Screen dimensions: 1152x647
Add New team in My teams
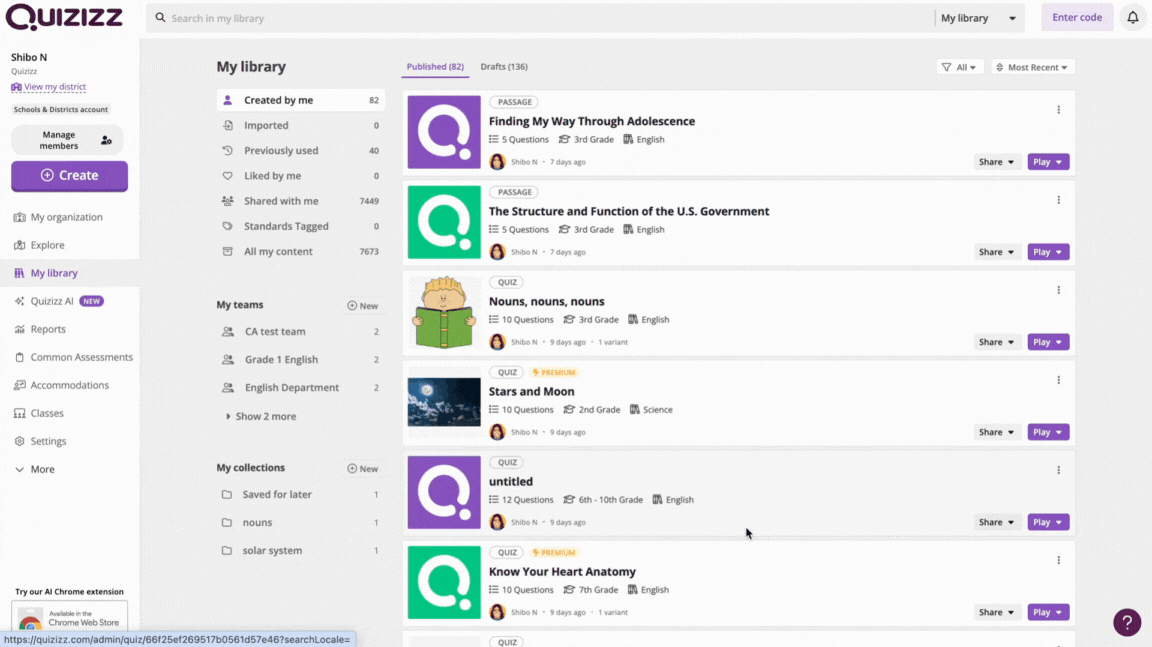click(362, 306)
